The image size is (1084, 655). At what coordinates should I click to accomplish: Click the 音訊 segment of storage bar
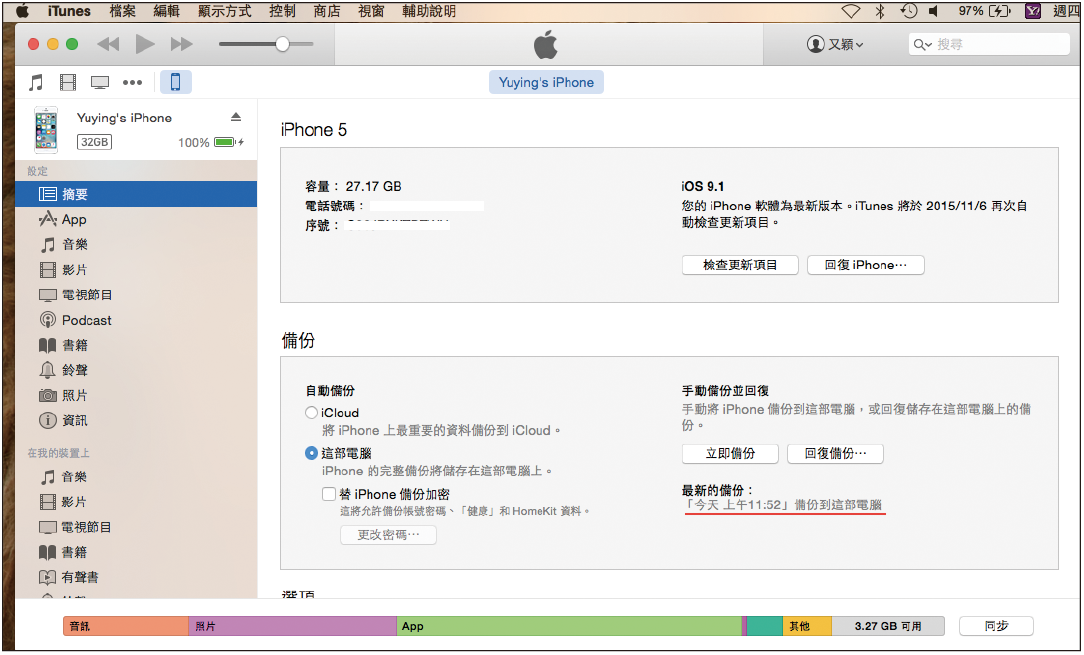(x=126, y=626)
